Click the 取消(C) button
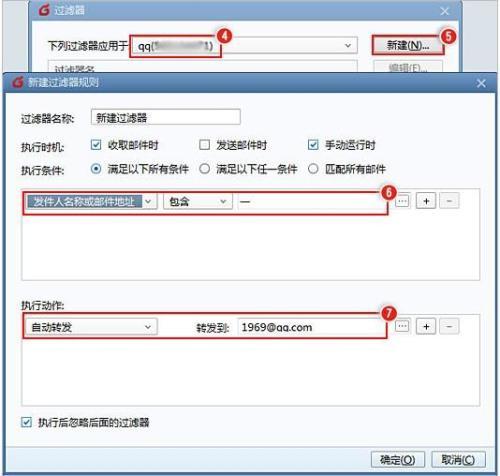 point(458,460)
